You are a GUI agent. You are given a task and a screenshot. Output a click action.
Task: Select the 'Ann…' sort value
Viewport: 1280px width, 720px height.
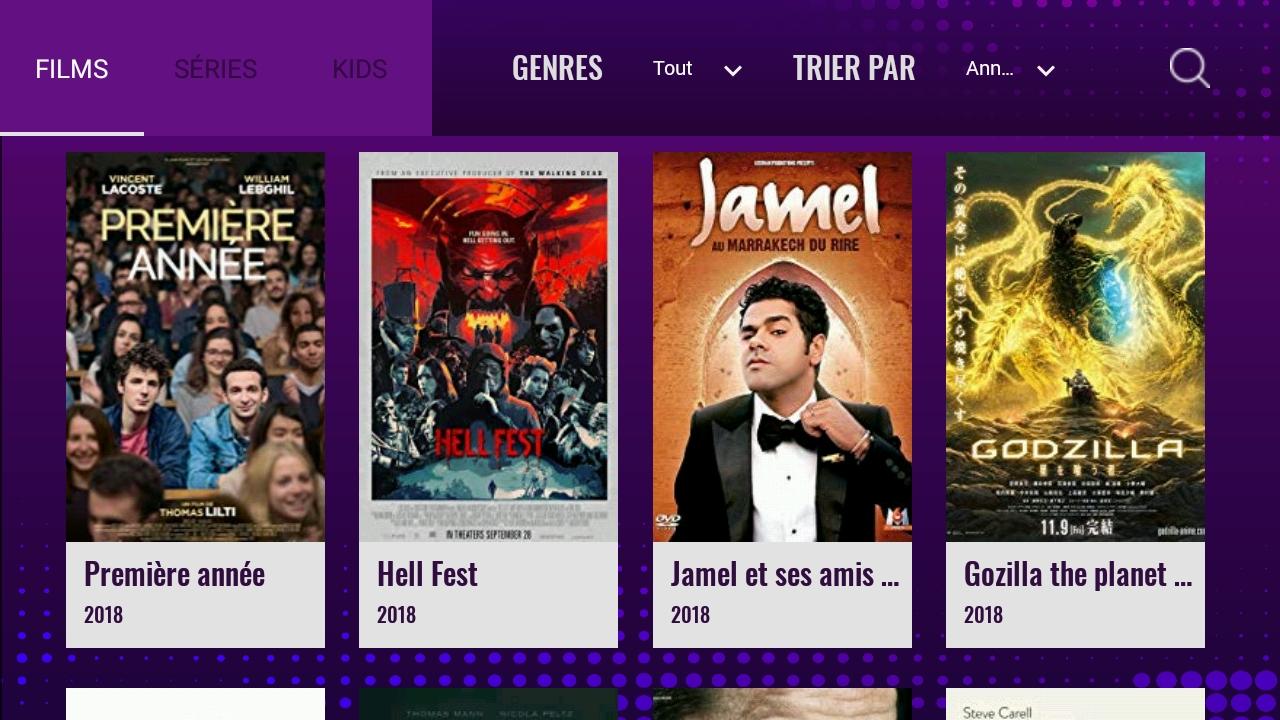(990, 68)
